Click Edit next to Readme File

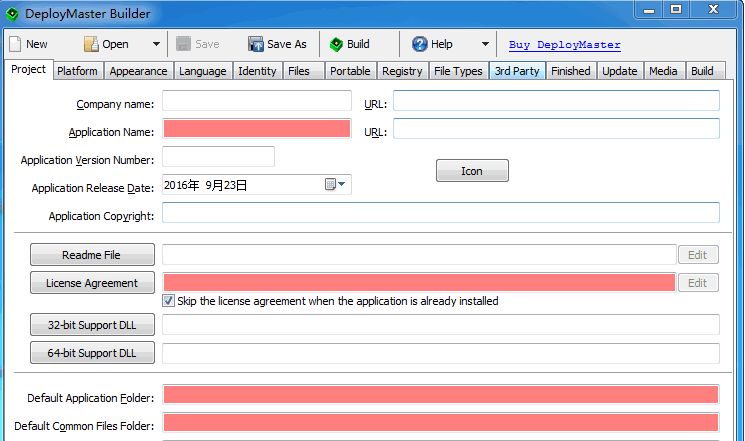(x=698, y=255)
